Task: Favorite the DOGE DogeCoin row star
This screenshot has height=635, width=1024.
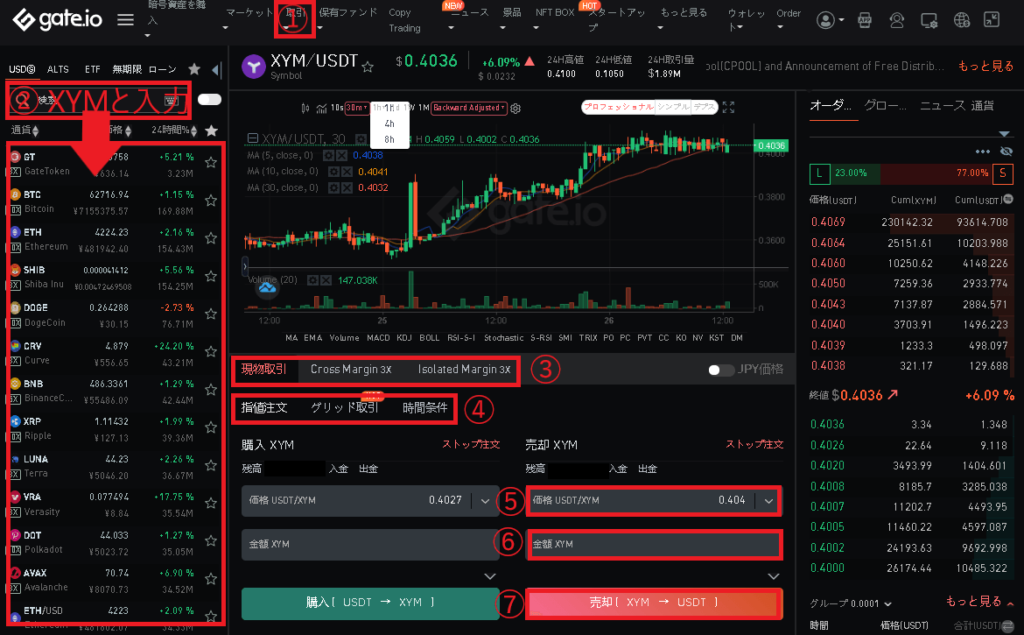Action: 210,314
